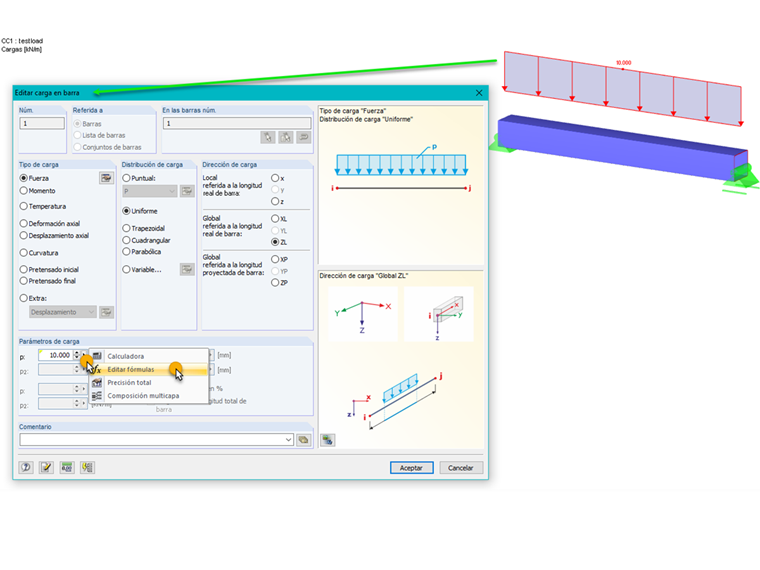Open the units and decimals icon in the footer
Screen dimensions: 760x570
(67, 467)
